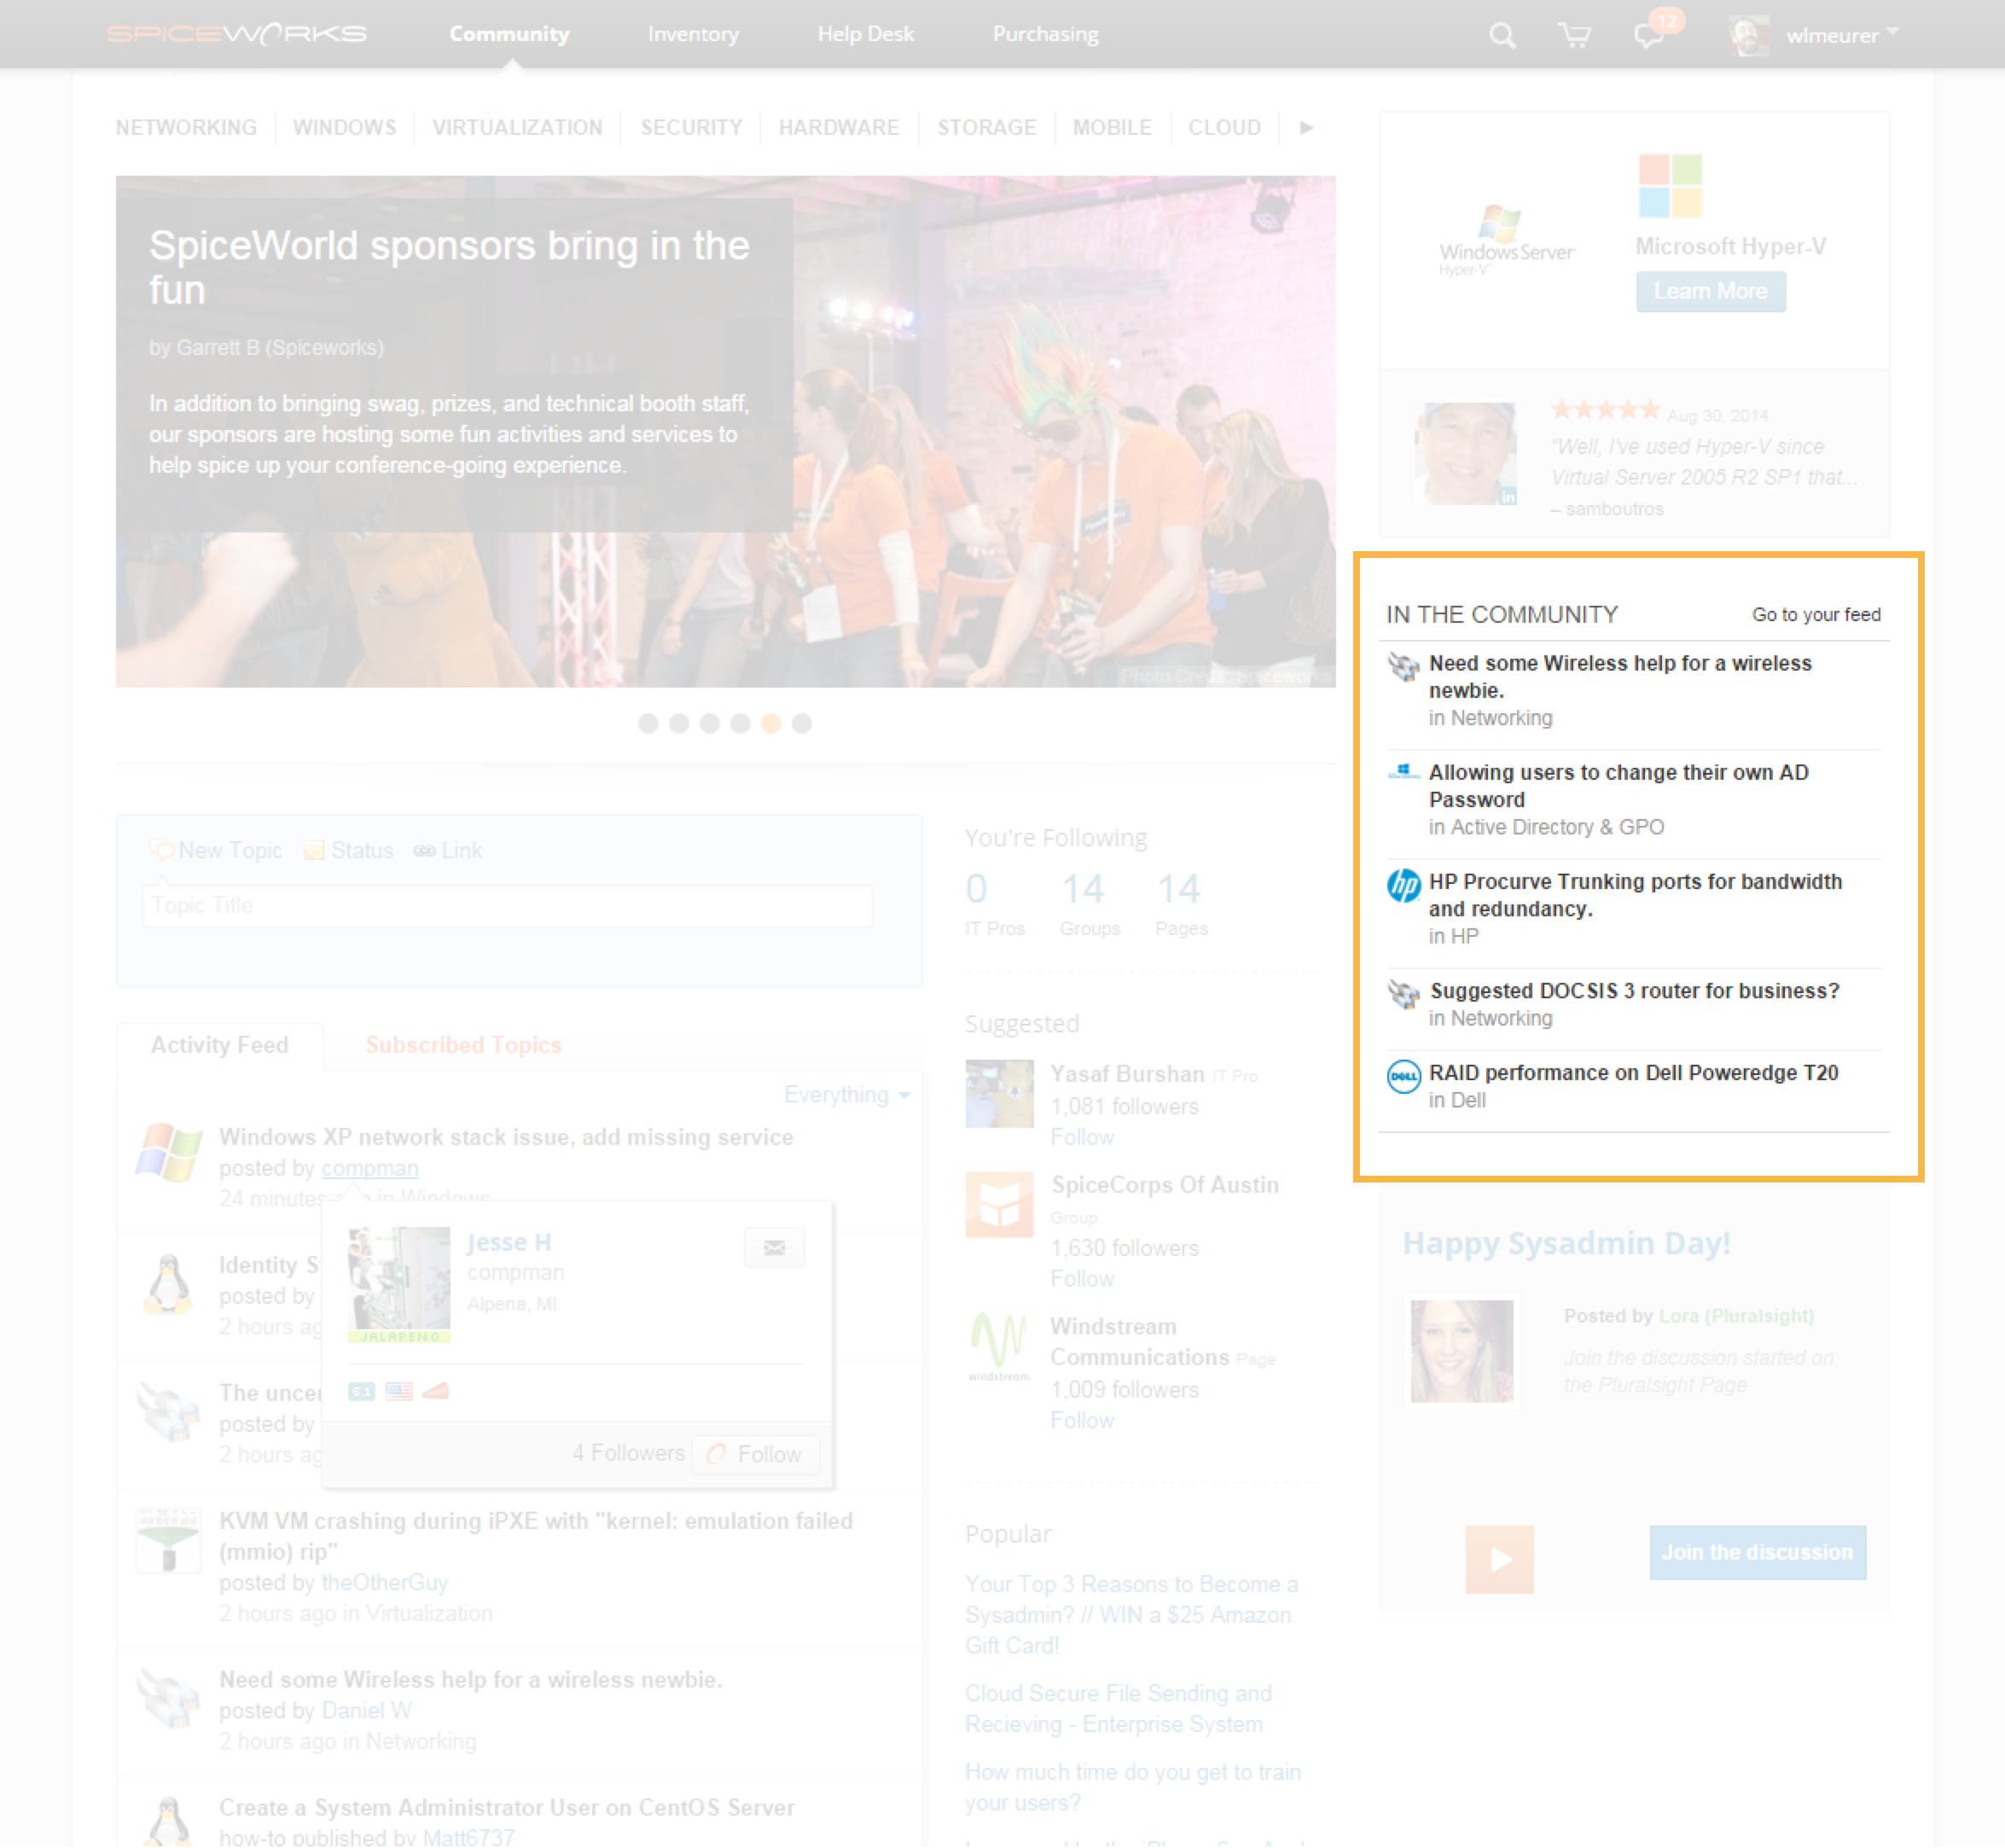Select the STORAGE category

[986, 128]
